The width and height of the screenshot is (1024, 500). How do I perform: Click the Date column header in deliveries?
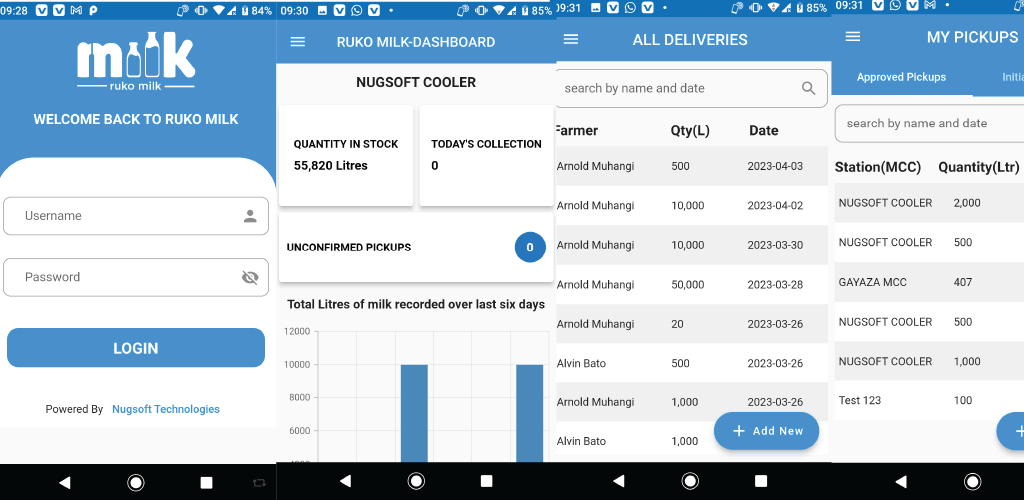(x=763, y=131)
